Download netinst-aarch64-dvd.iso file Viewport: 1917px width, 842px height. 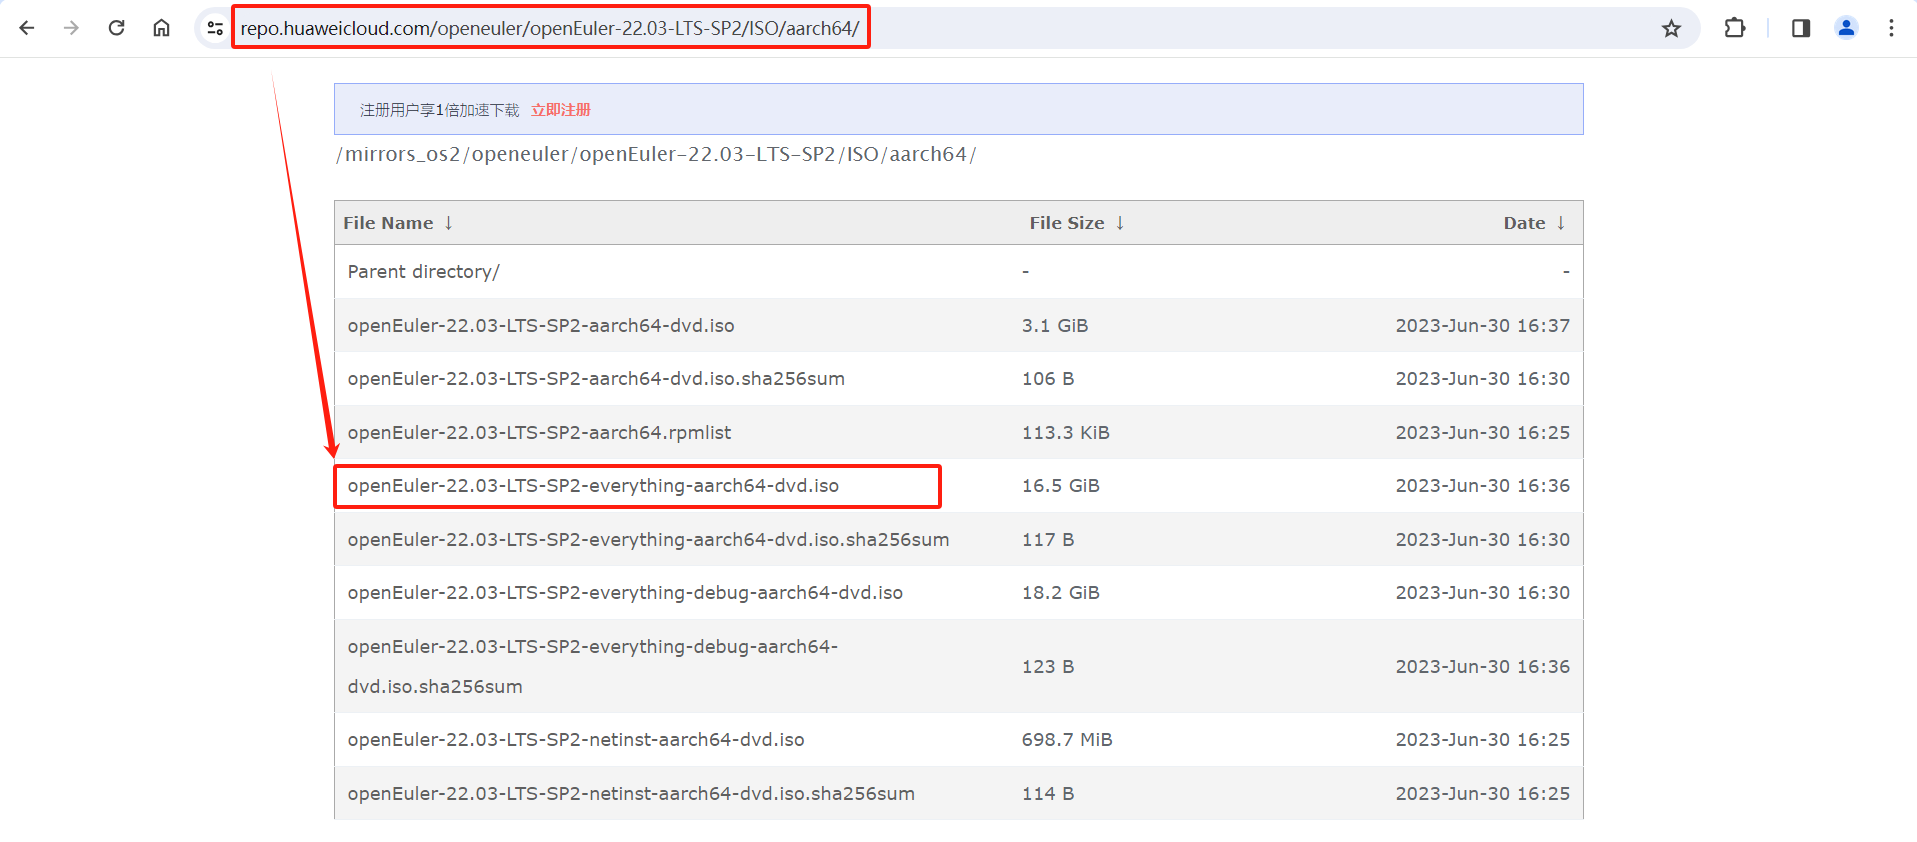click(x=576, y=740)
